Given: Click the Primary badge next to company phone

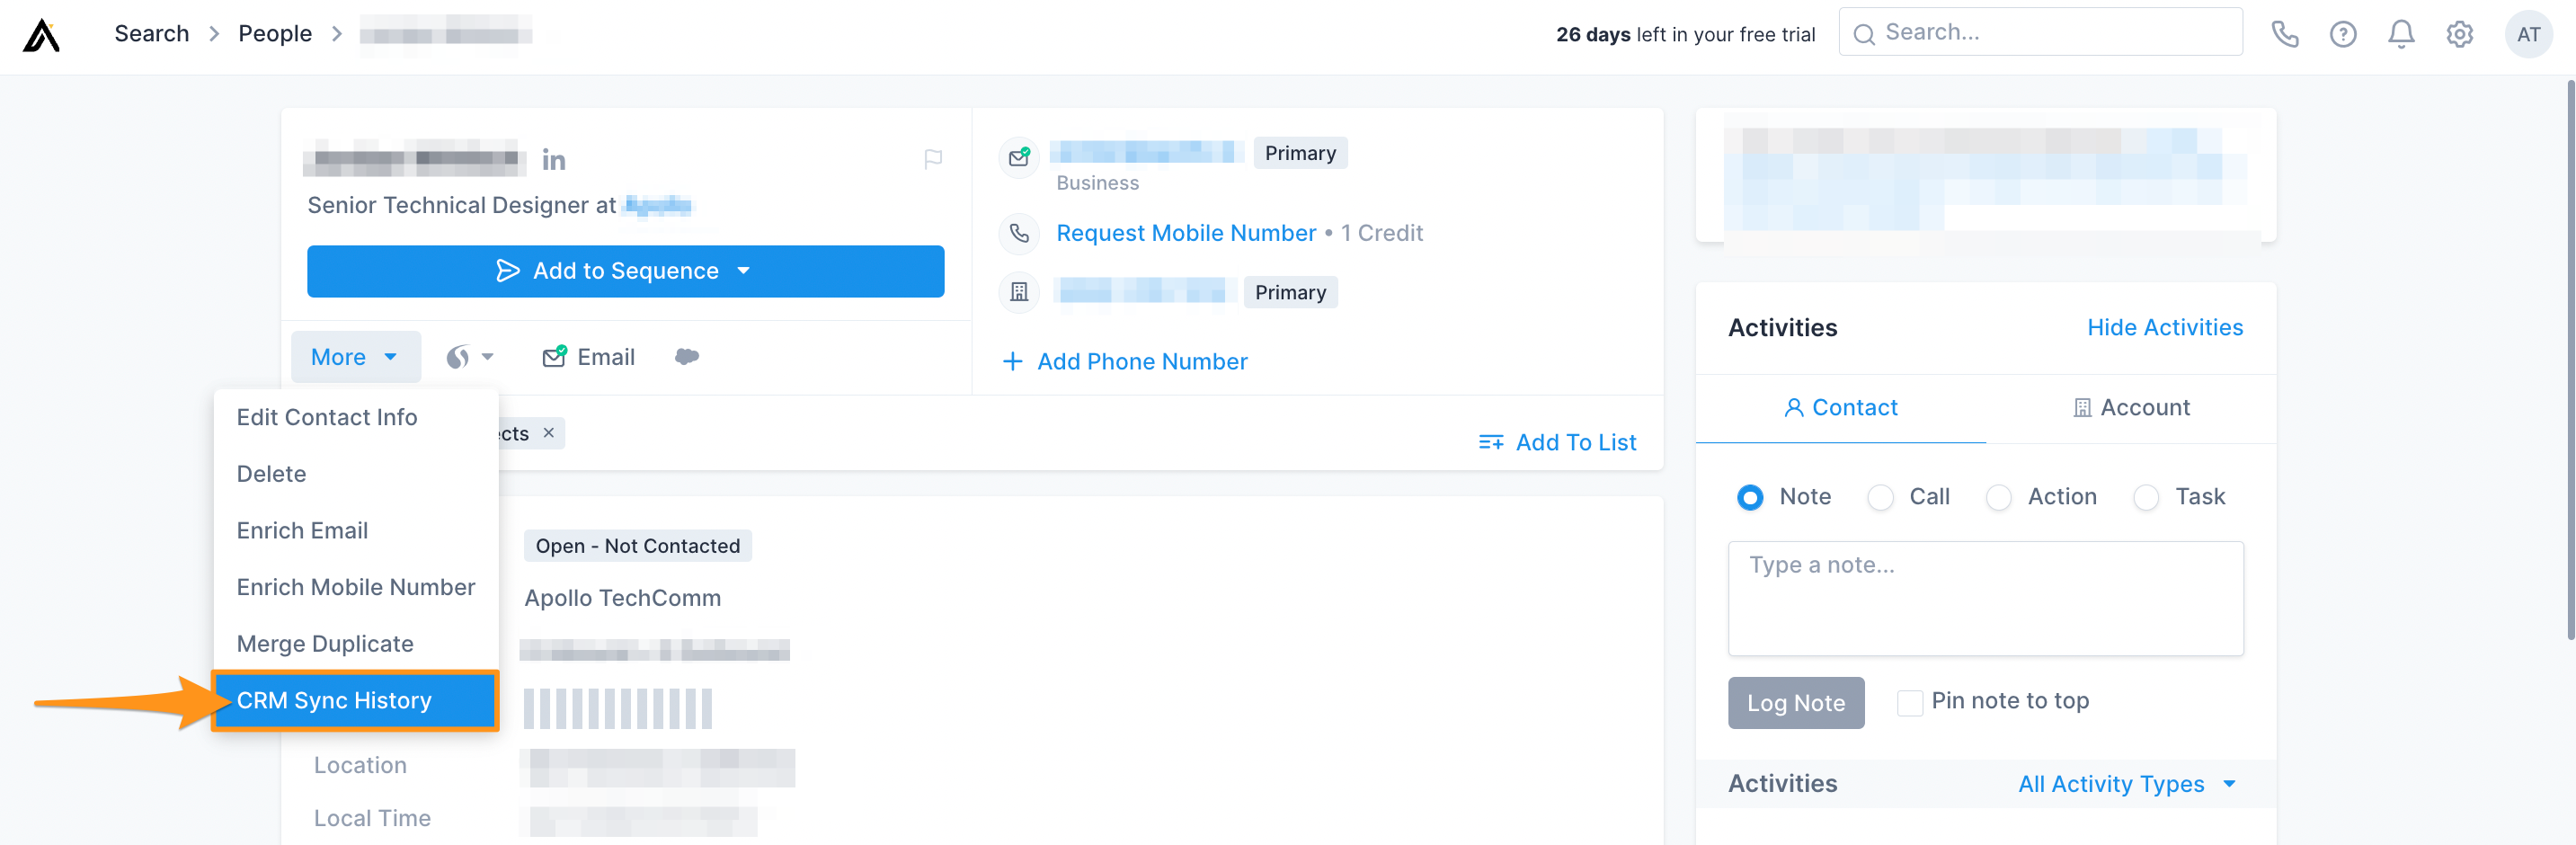Looking at the screenshot, I should (1289, 292).
